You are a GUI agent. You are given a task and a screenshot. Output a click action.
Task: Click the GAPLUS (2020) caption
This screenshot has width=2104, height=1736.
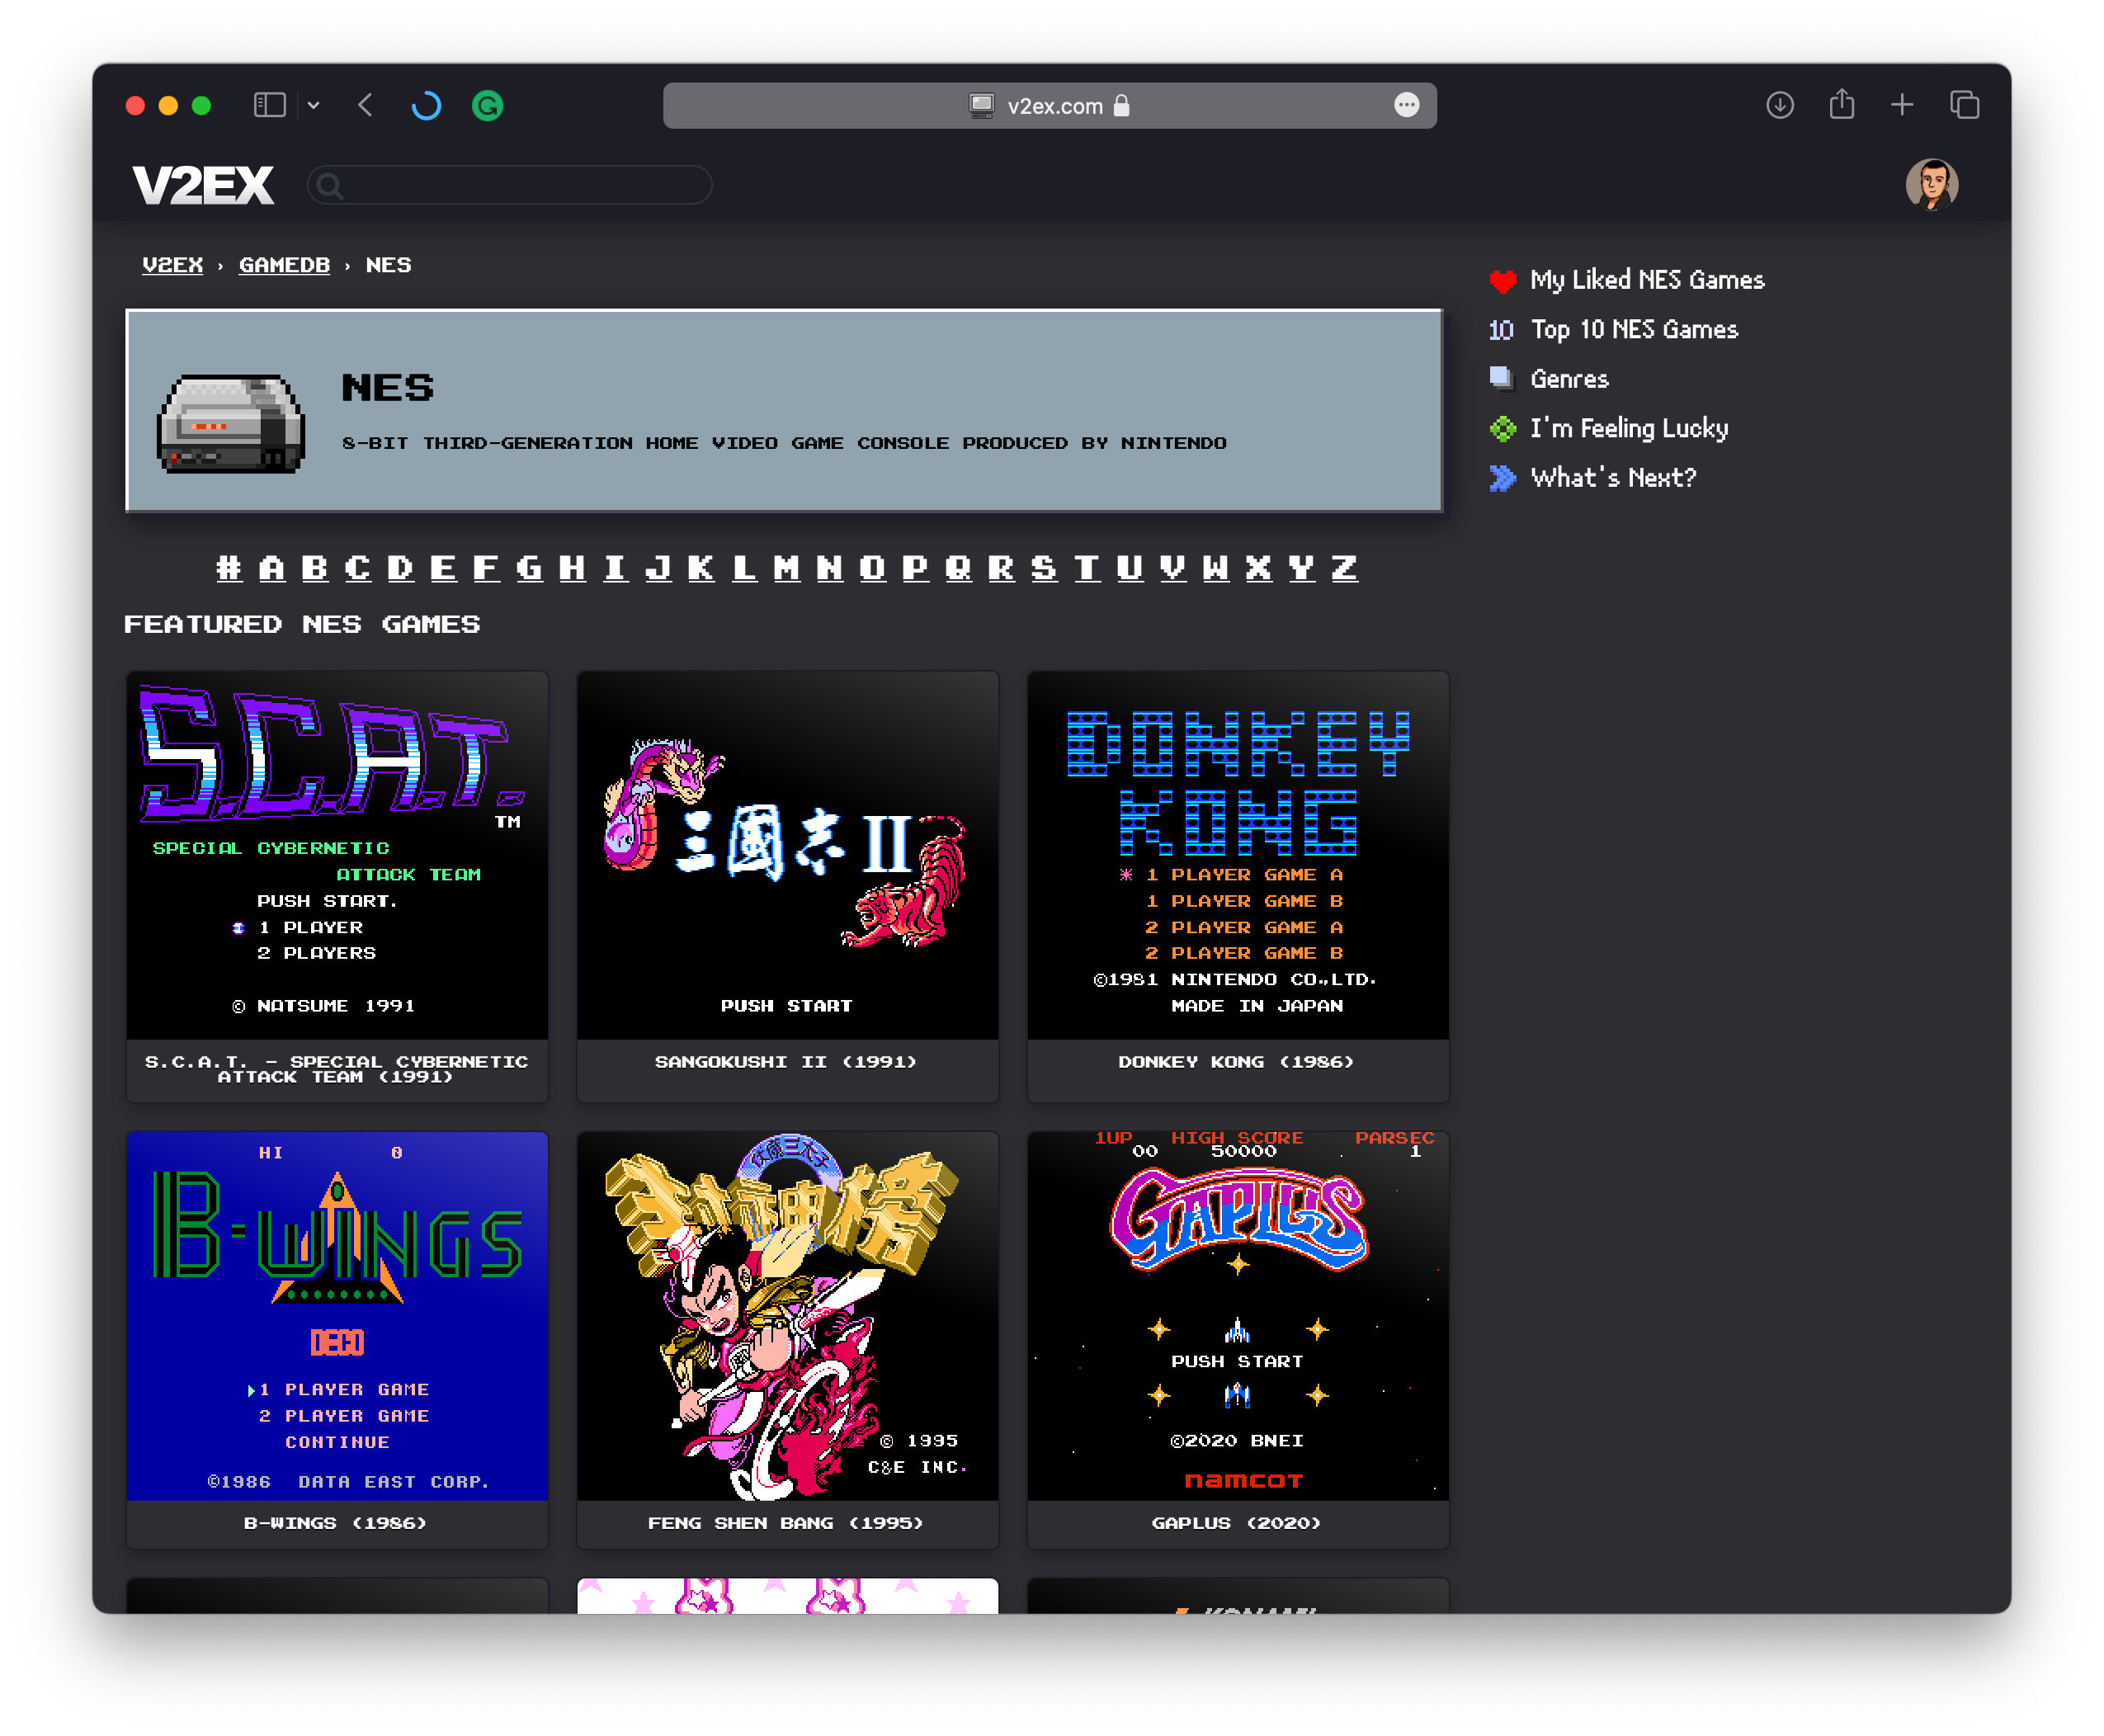(x=1236, y=1523)
